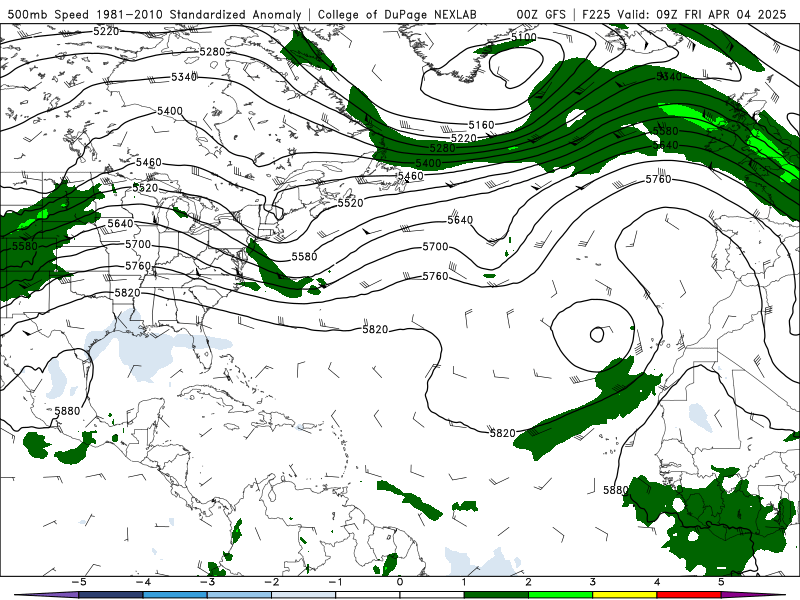Click the '00Z GFS' model run label
This screenshot has width=800, height=600.
(x=541, y=14)
